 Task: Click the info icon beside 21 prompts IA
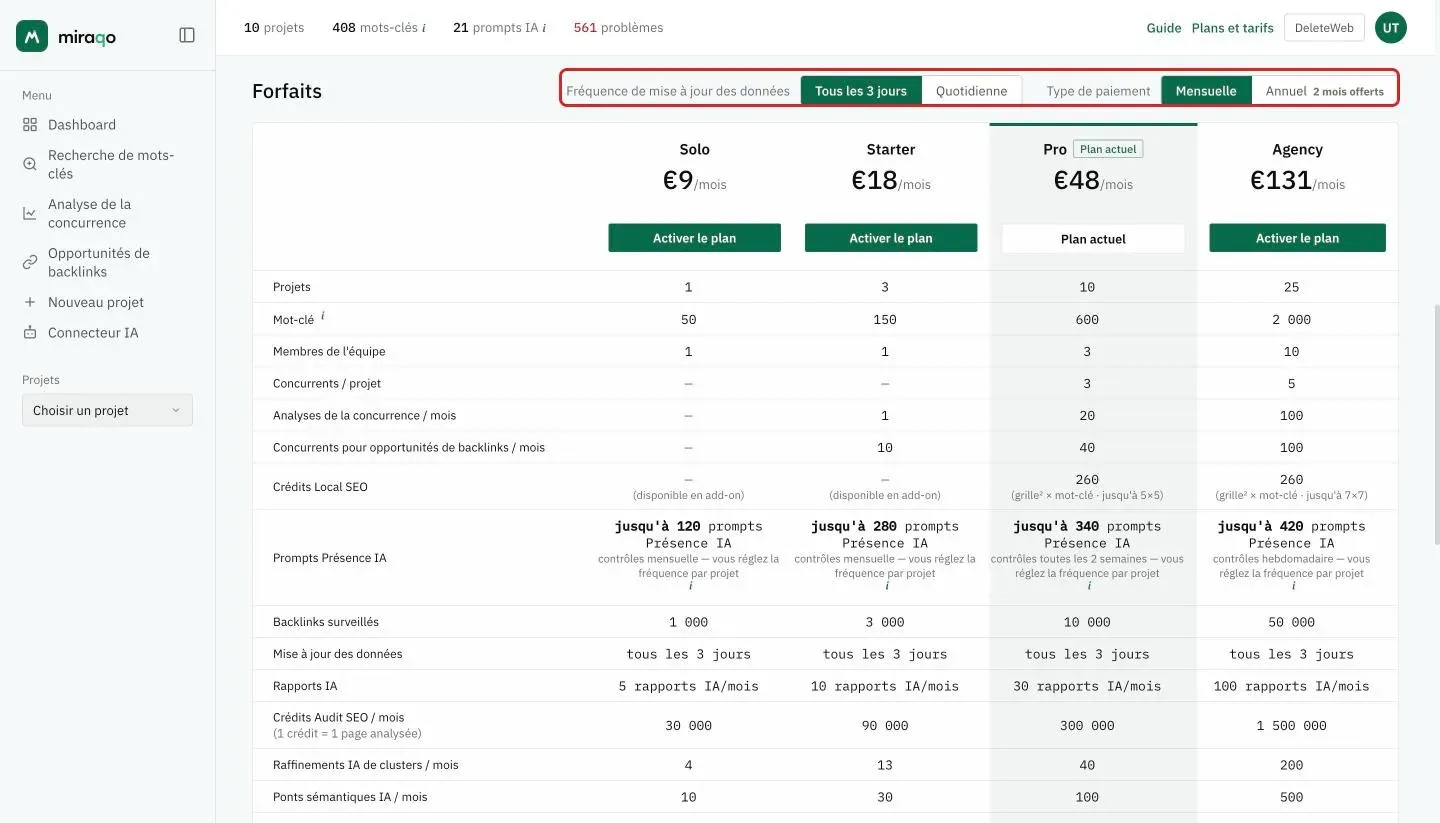tap(544, 28)
